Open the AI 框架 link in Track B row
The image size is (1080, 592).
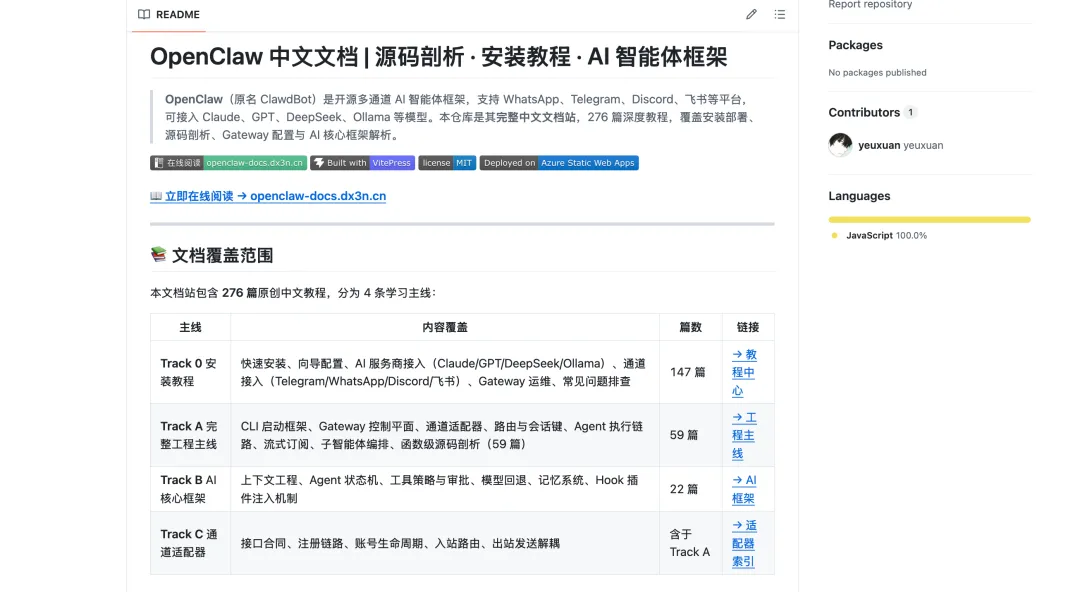(744, 489)
